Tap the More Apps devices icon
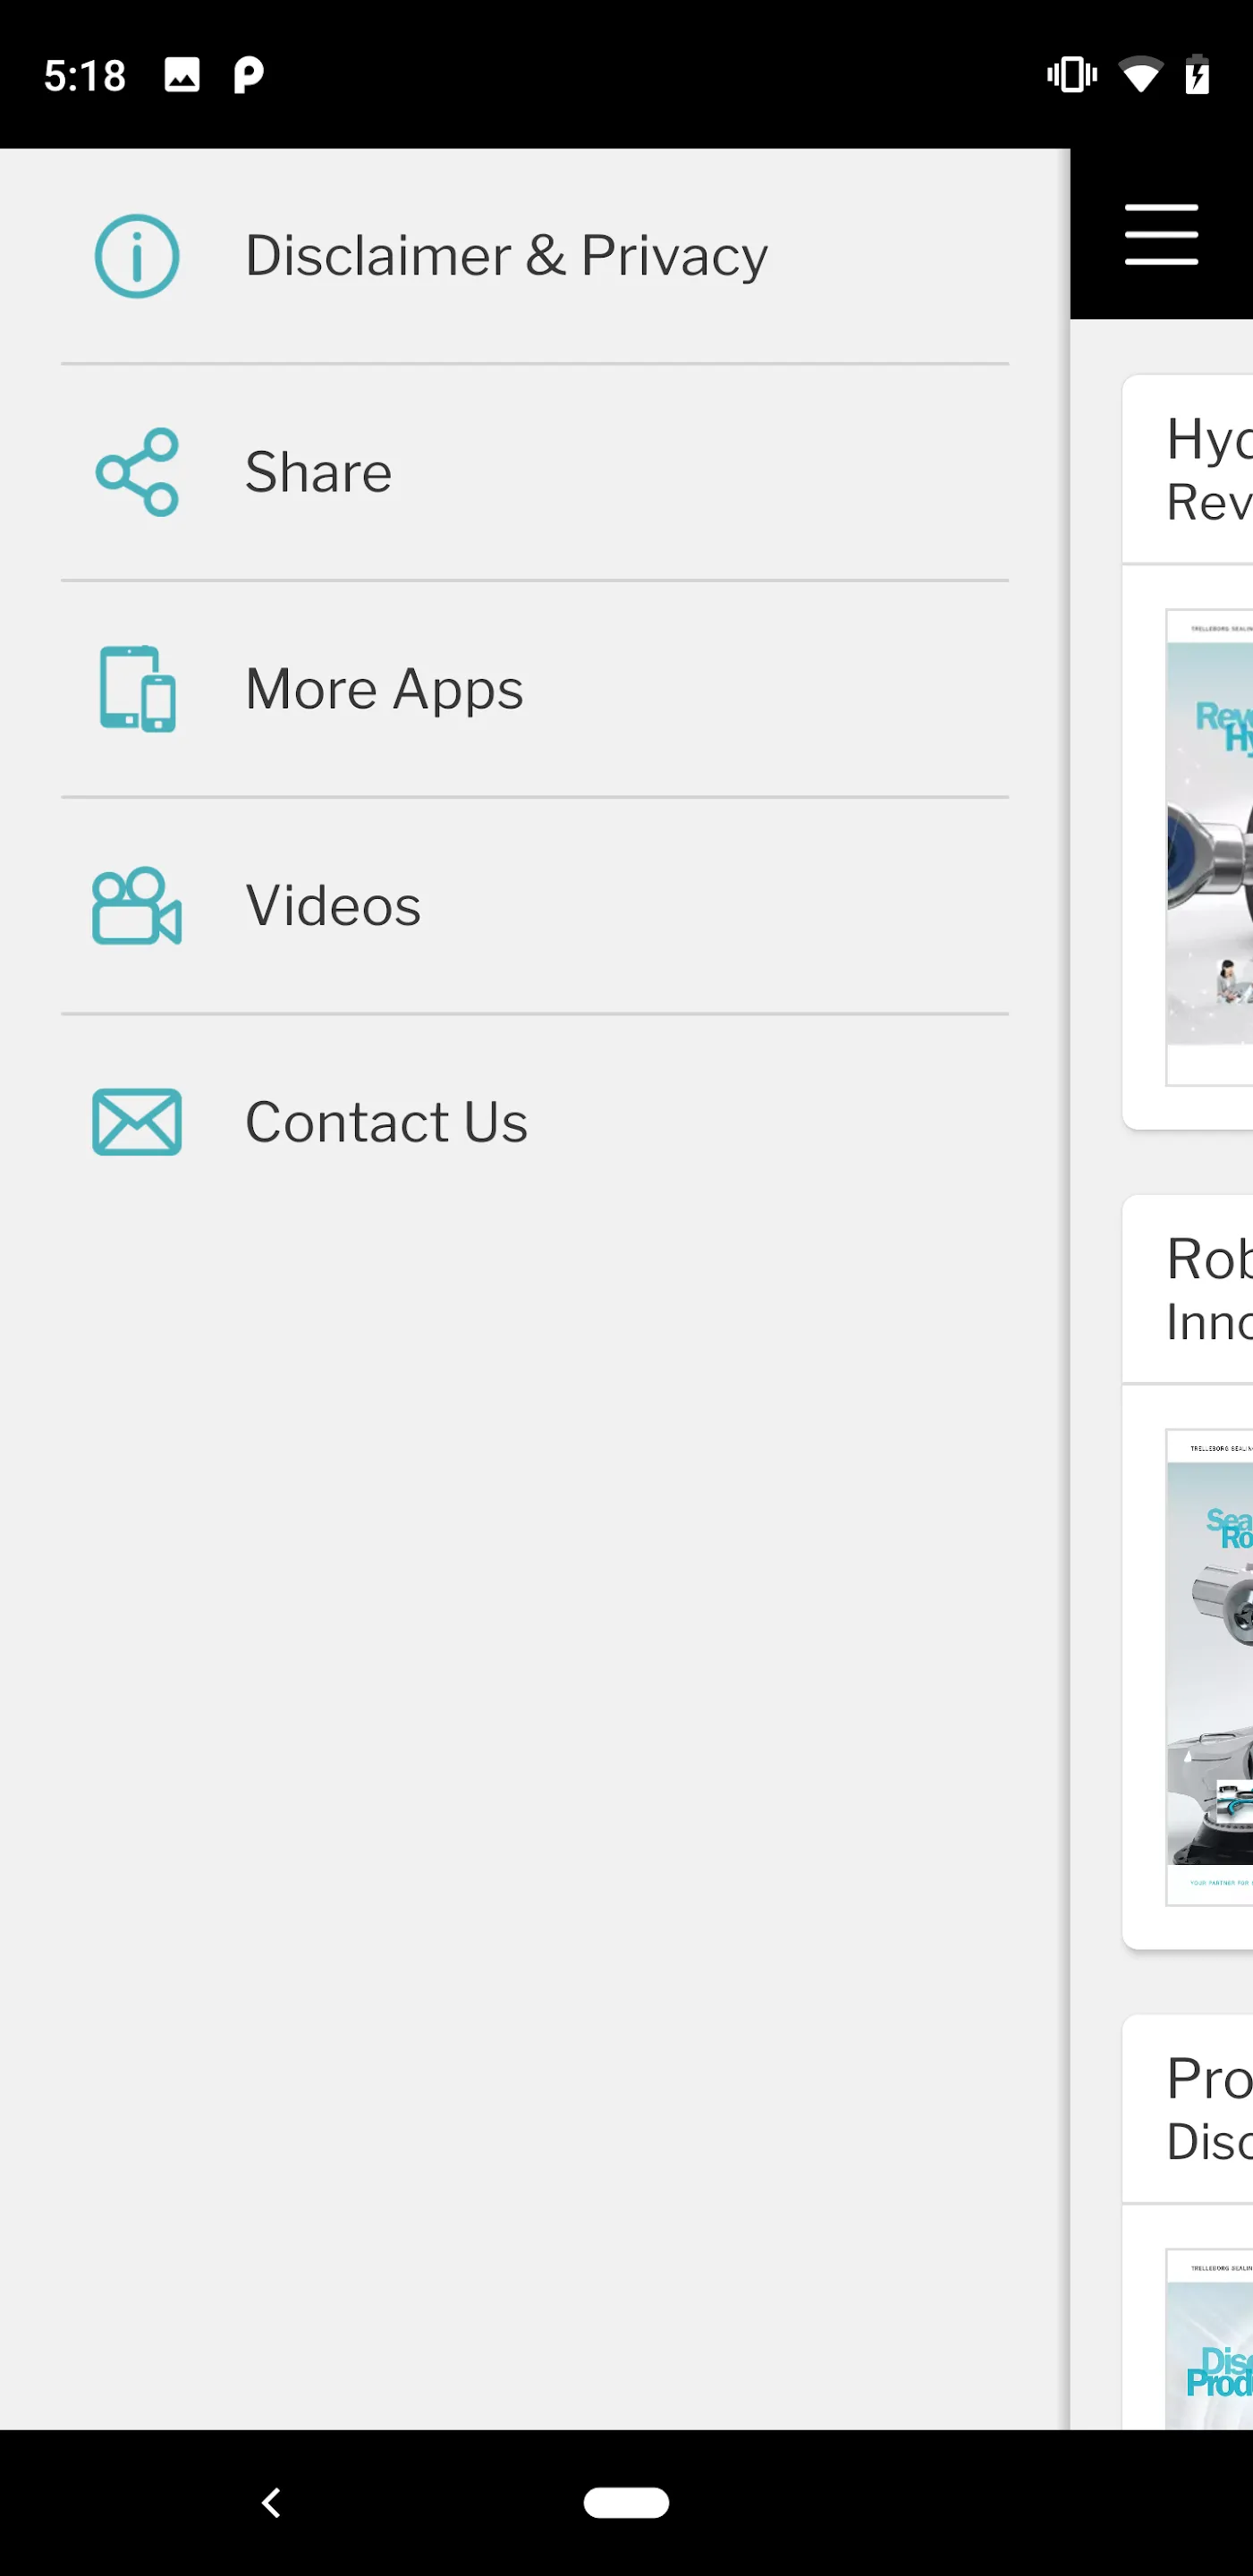Viewport: 1253px width, 2576px height. (x=137, y=689)
